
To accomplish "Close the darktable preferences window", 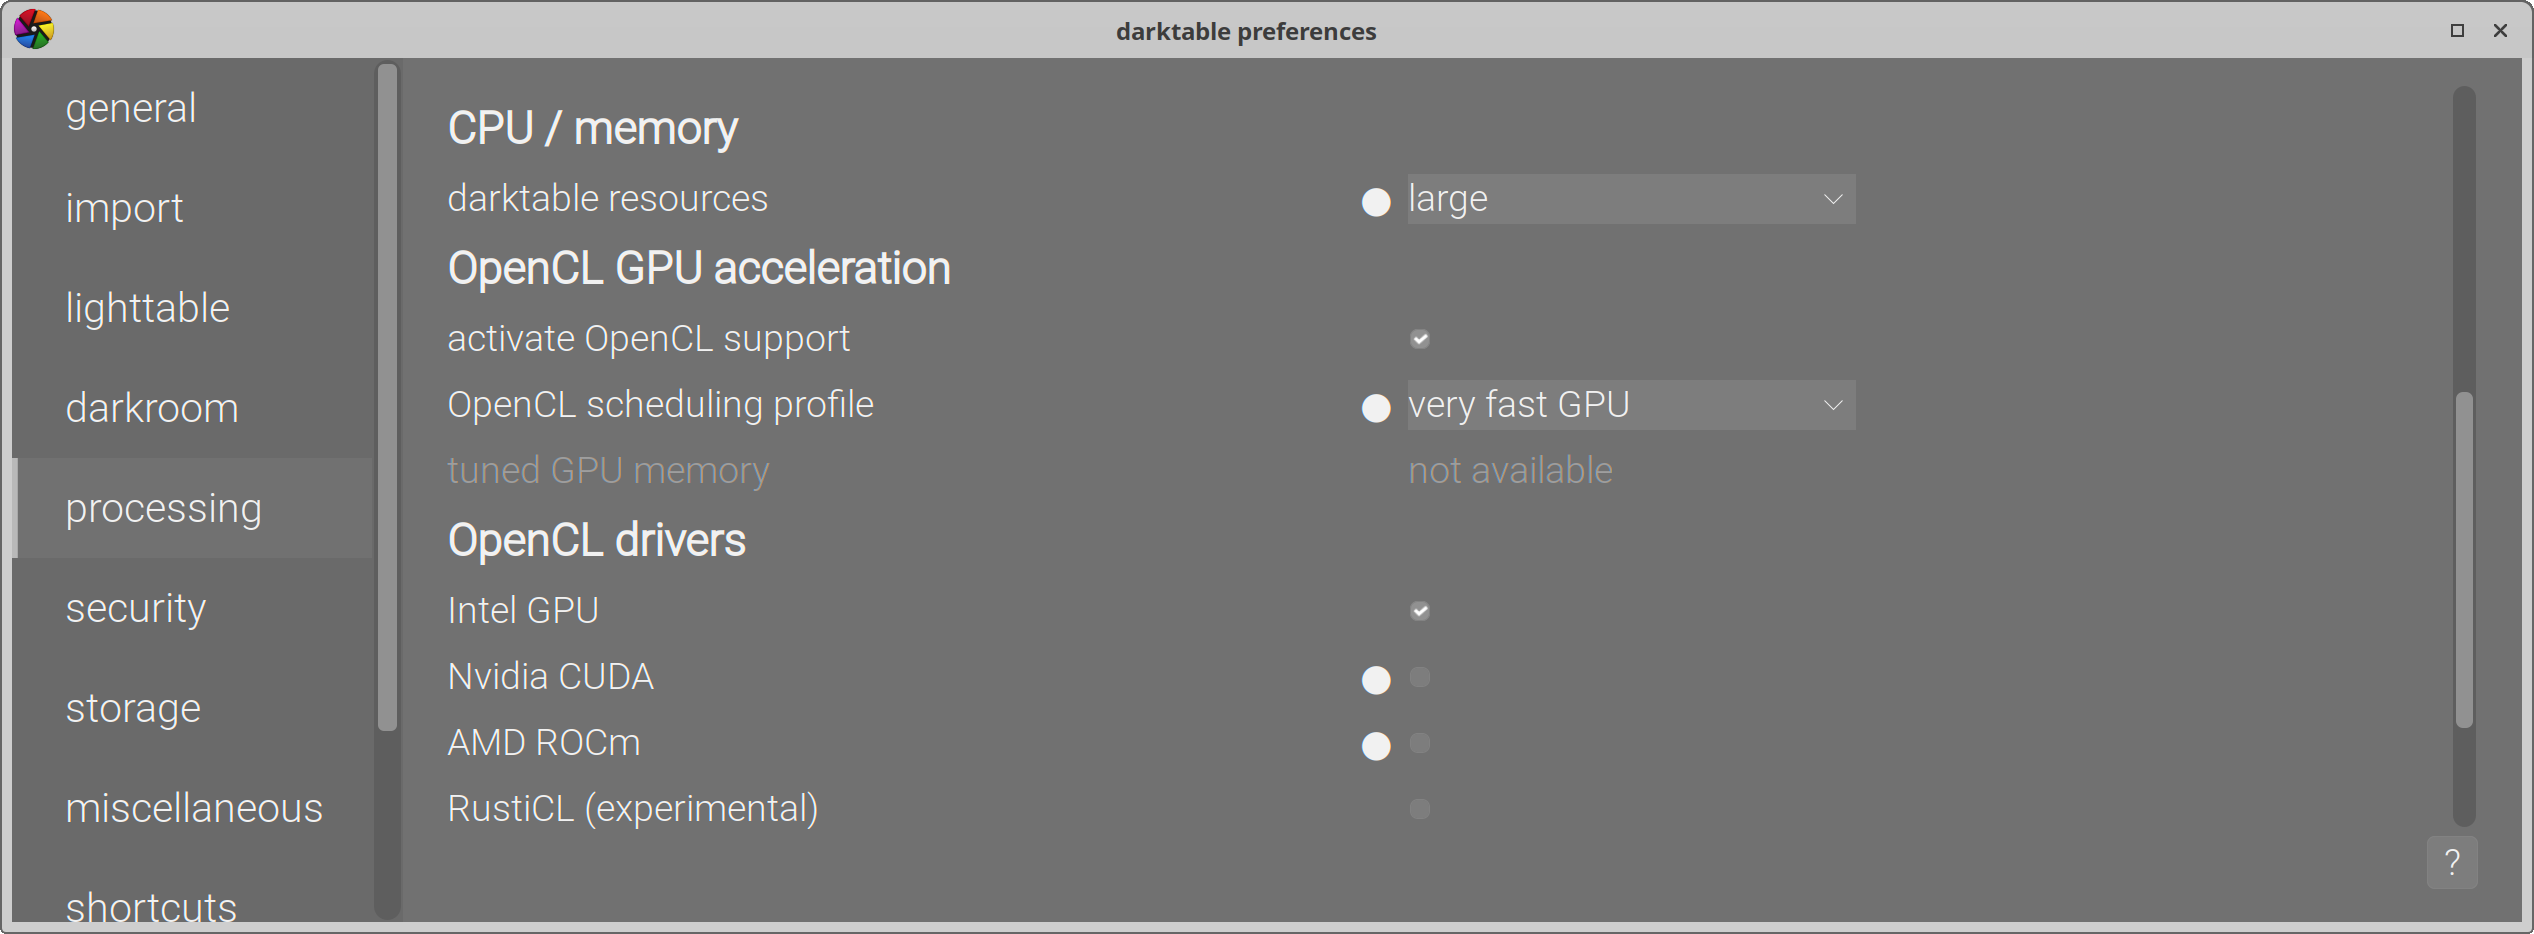I will pos(2500,31).
